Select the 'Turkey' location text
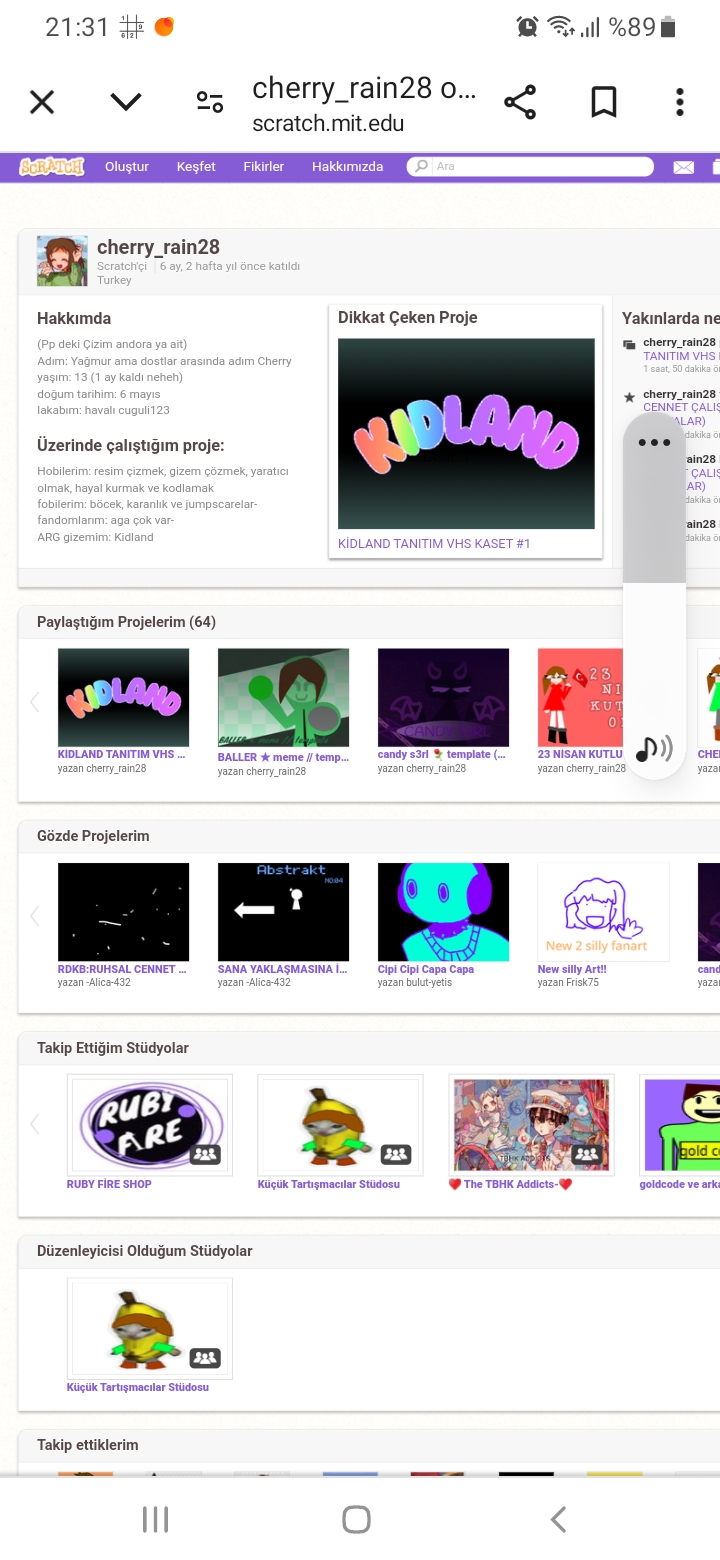This screenshot has width=720, height=1560. pyautogui.click(x=114, y=280)
